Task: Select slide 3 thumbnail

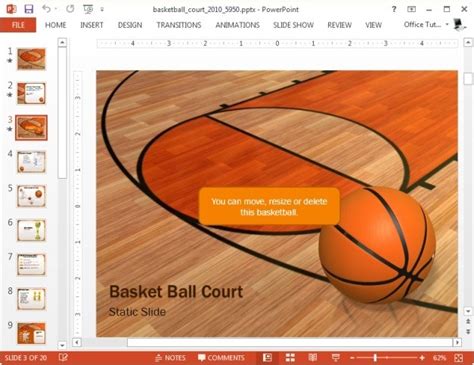Action: pyautogui.click(x=31, y=128)
